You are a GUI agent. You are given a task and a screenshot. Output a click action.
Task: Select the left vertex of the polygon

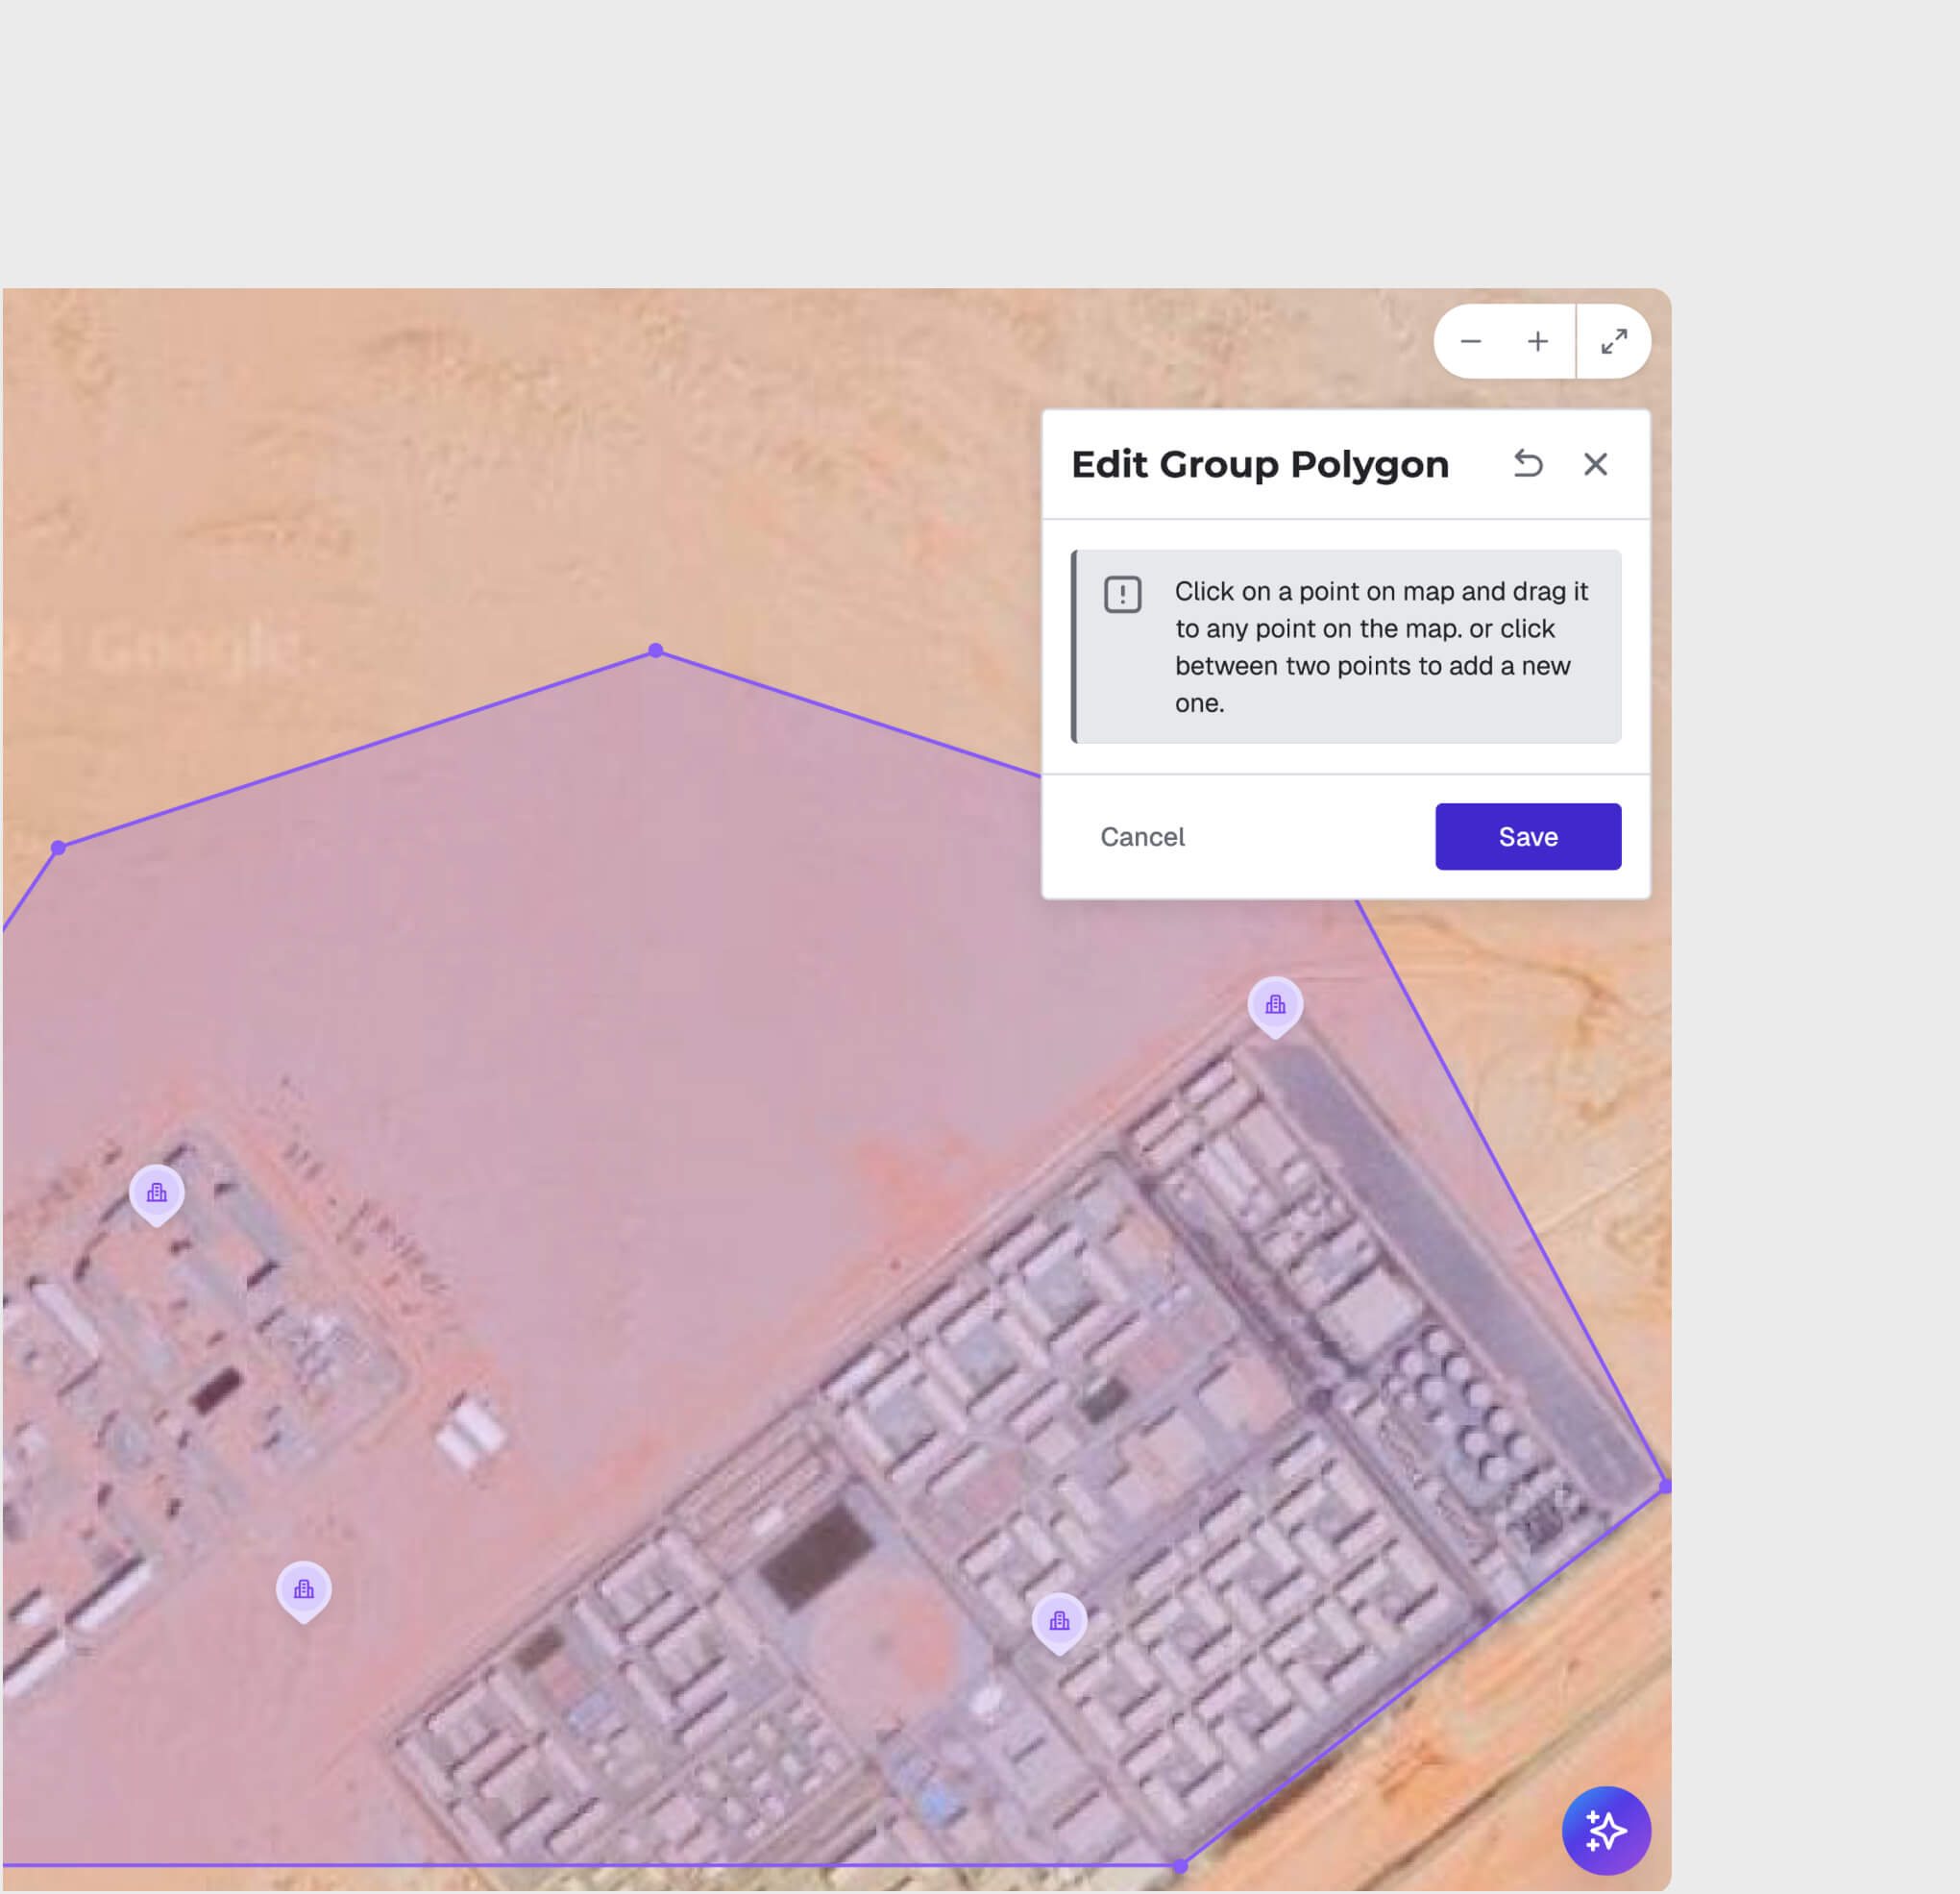point(57,847)
